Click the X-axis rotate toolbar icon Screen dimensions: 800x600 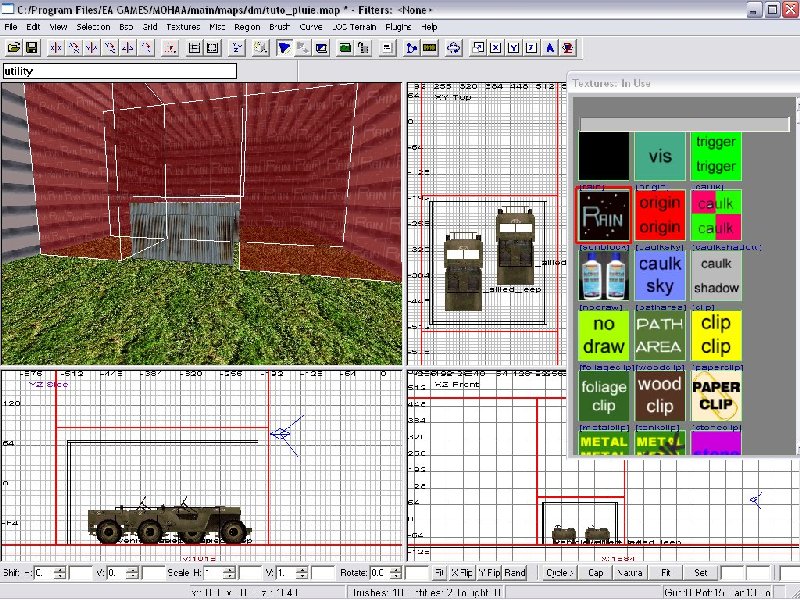click(x=74, y=48)
